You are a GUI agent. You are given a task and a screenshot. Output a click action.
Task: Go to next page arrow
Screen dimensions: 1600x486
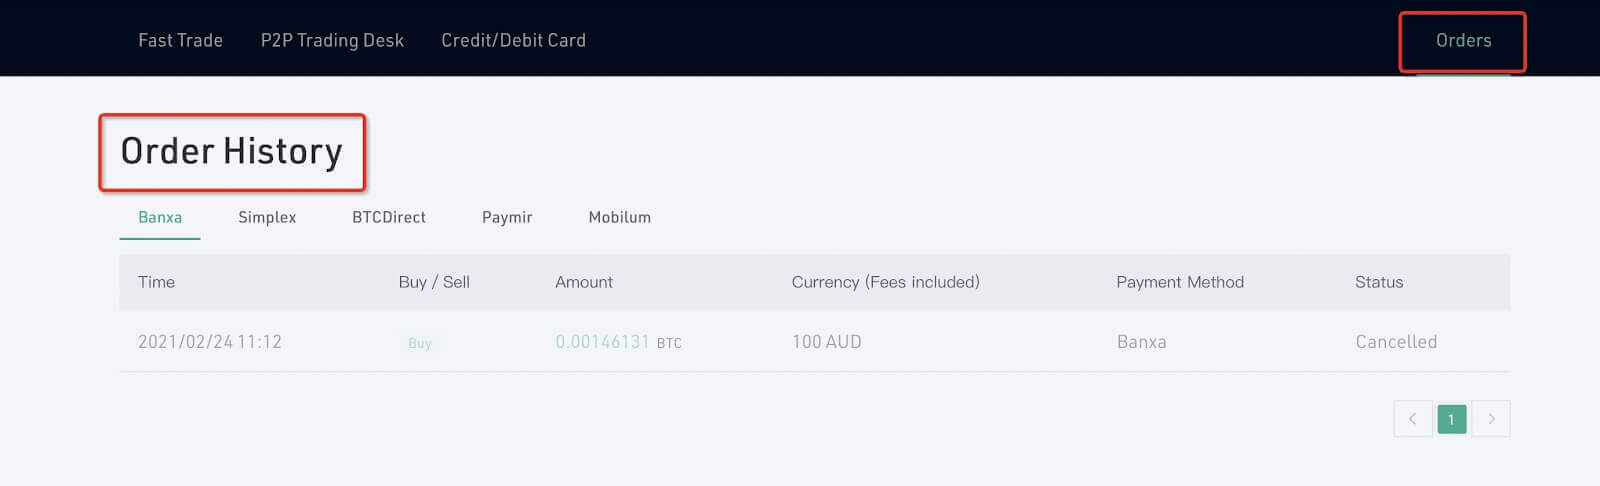point(1491,419)
